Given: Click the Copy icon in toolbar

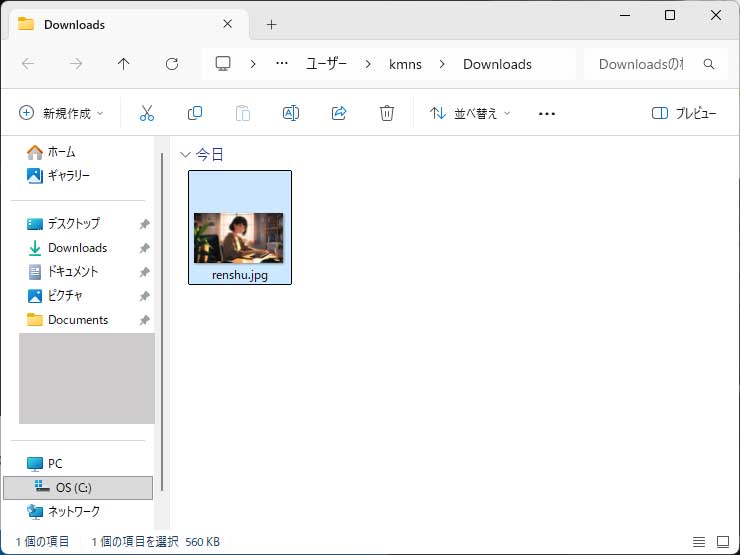Looking at the screenshot, I should pos(195,114).
